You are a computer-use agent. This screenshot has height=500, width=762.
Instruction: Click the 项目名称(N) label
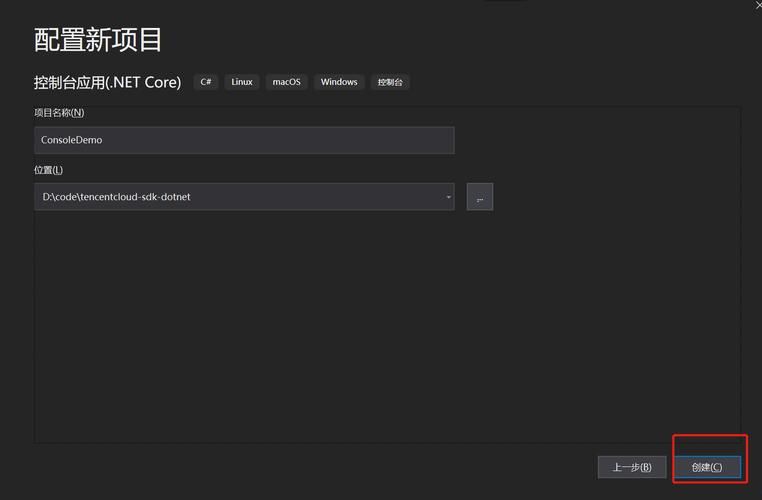[59, 113]
